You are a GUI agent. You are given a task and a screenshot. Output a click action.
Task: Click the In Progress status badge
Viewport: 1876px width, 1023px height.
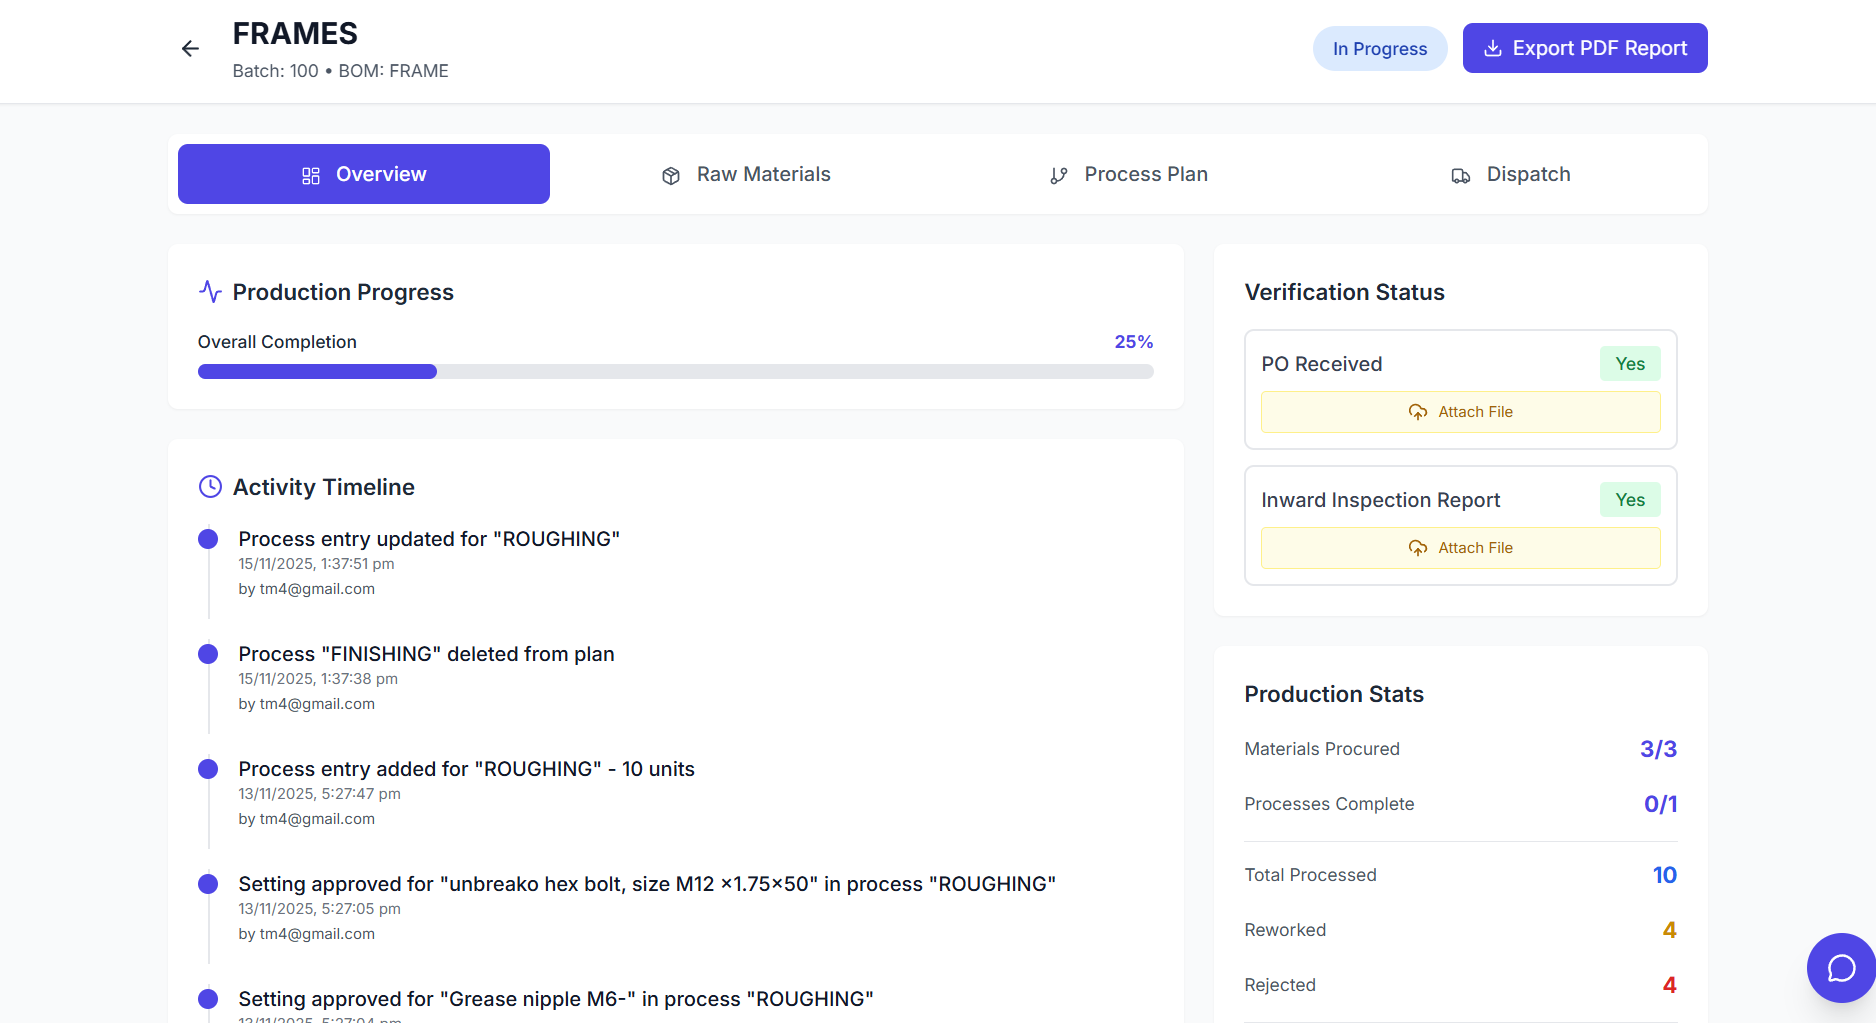click(1379, 49)
